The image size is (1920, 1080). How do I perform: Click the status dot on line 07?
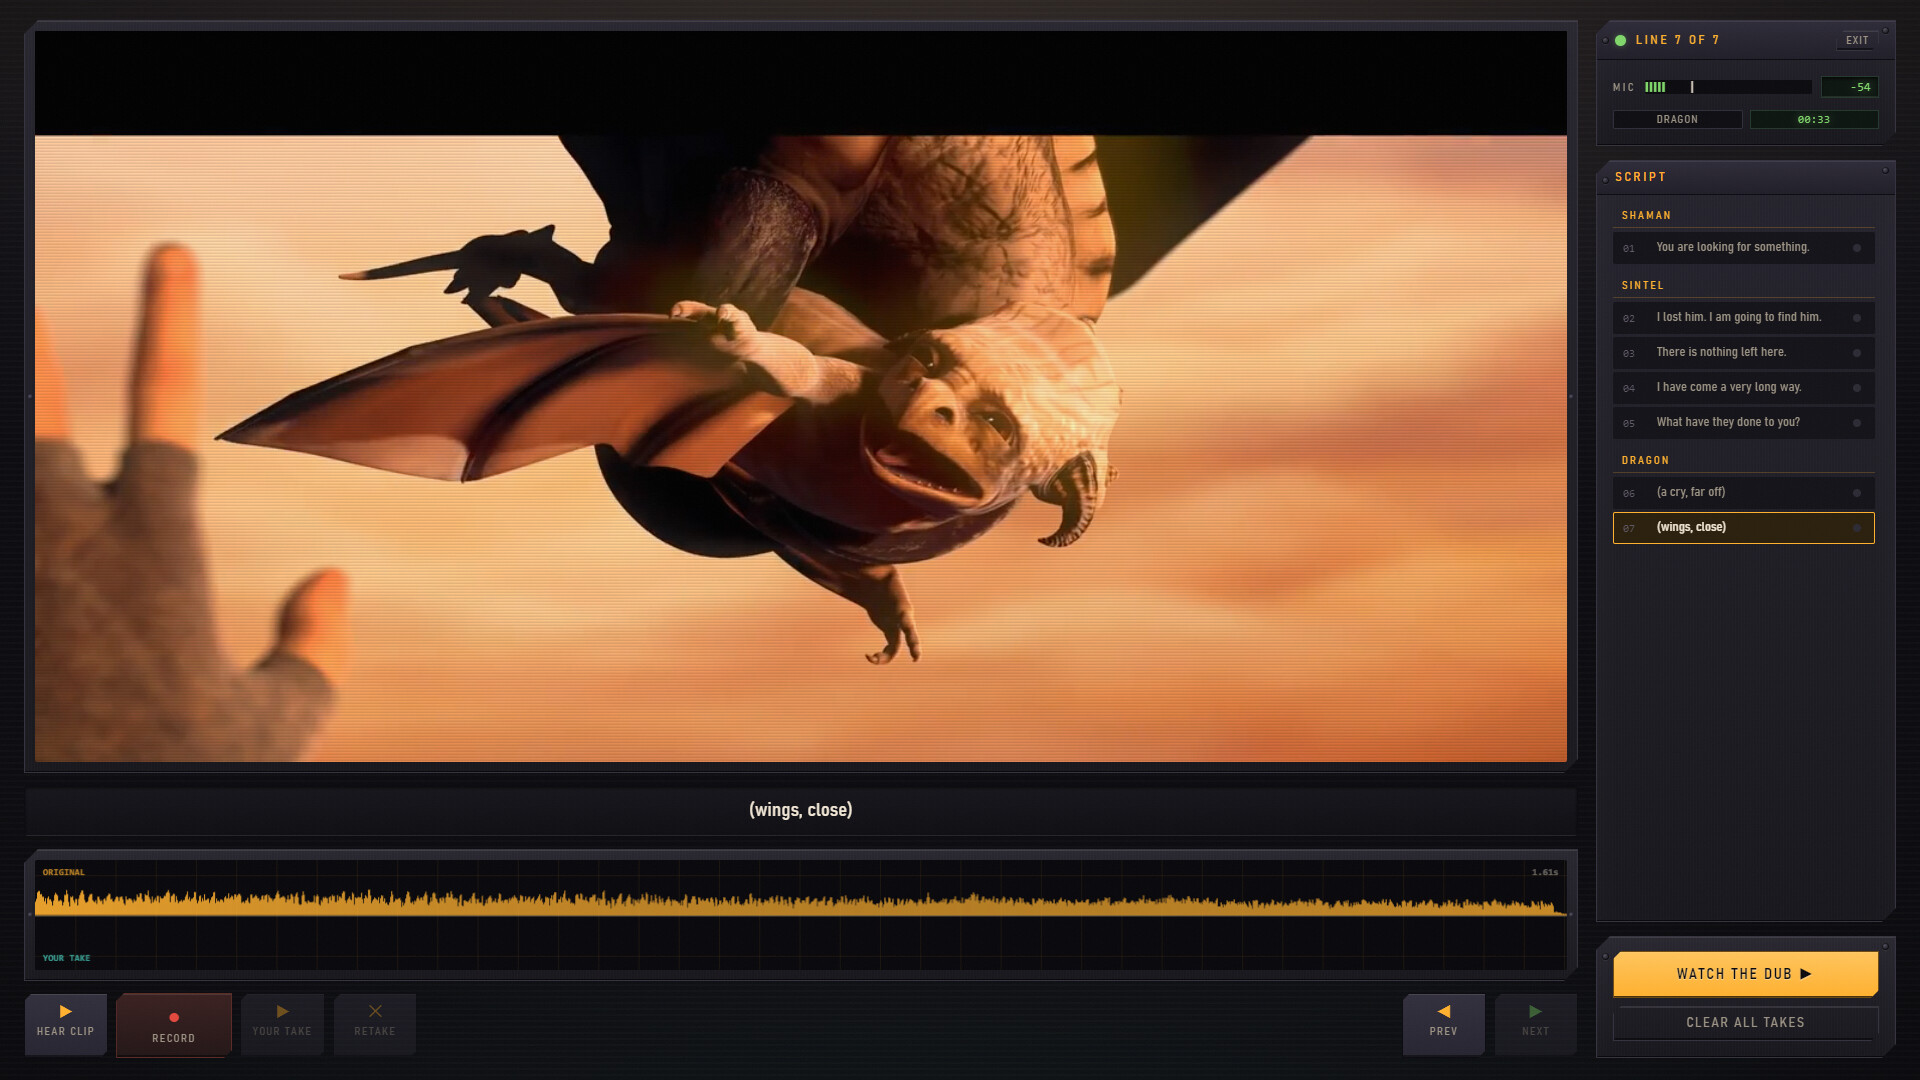1857,528
